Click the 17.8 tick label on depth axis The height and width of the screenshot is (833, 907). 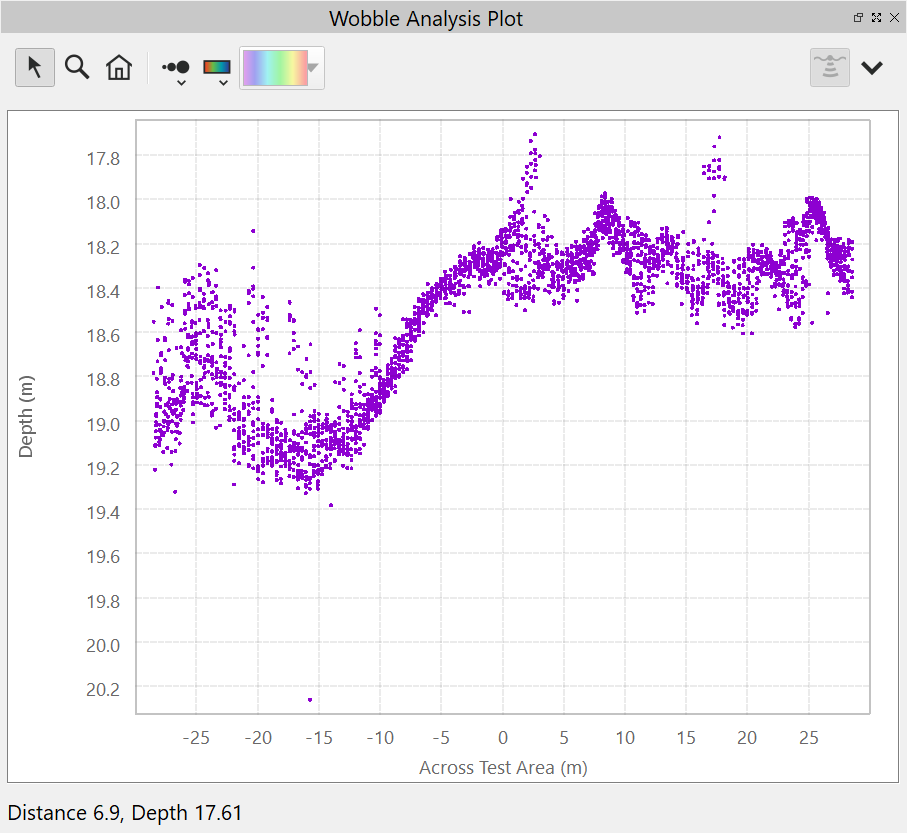103,158
